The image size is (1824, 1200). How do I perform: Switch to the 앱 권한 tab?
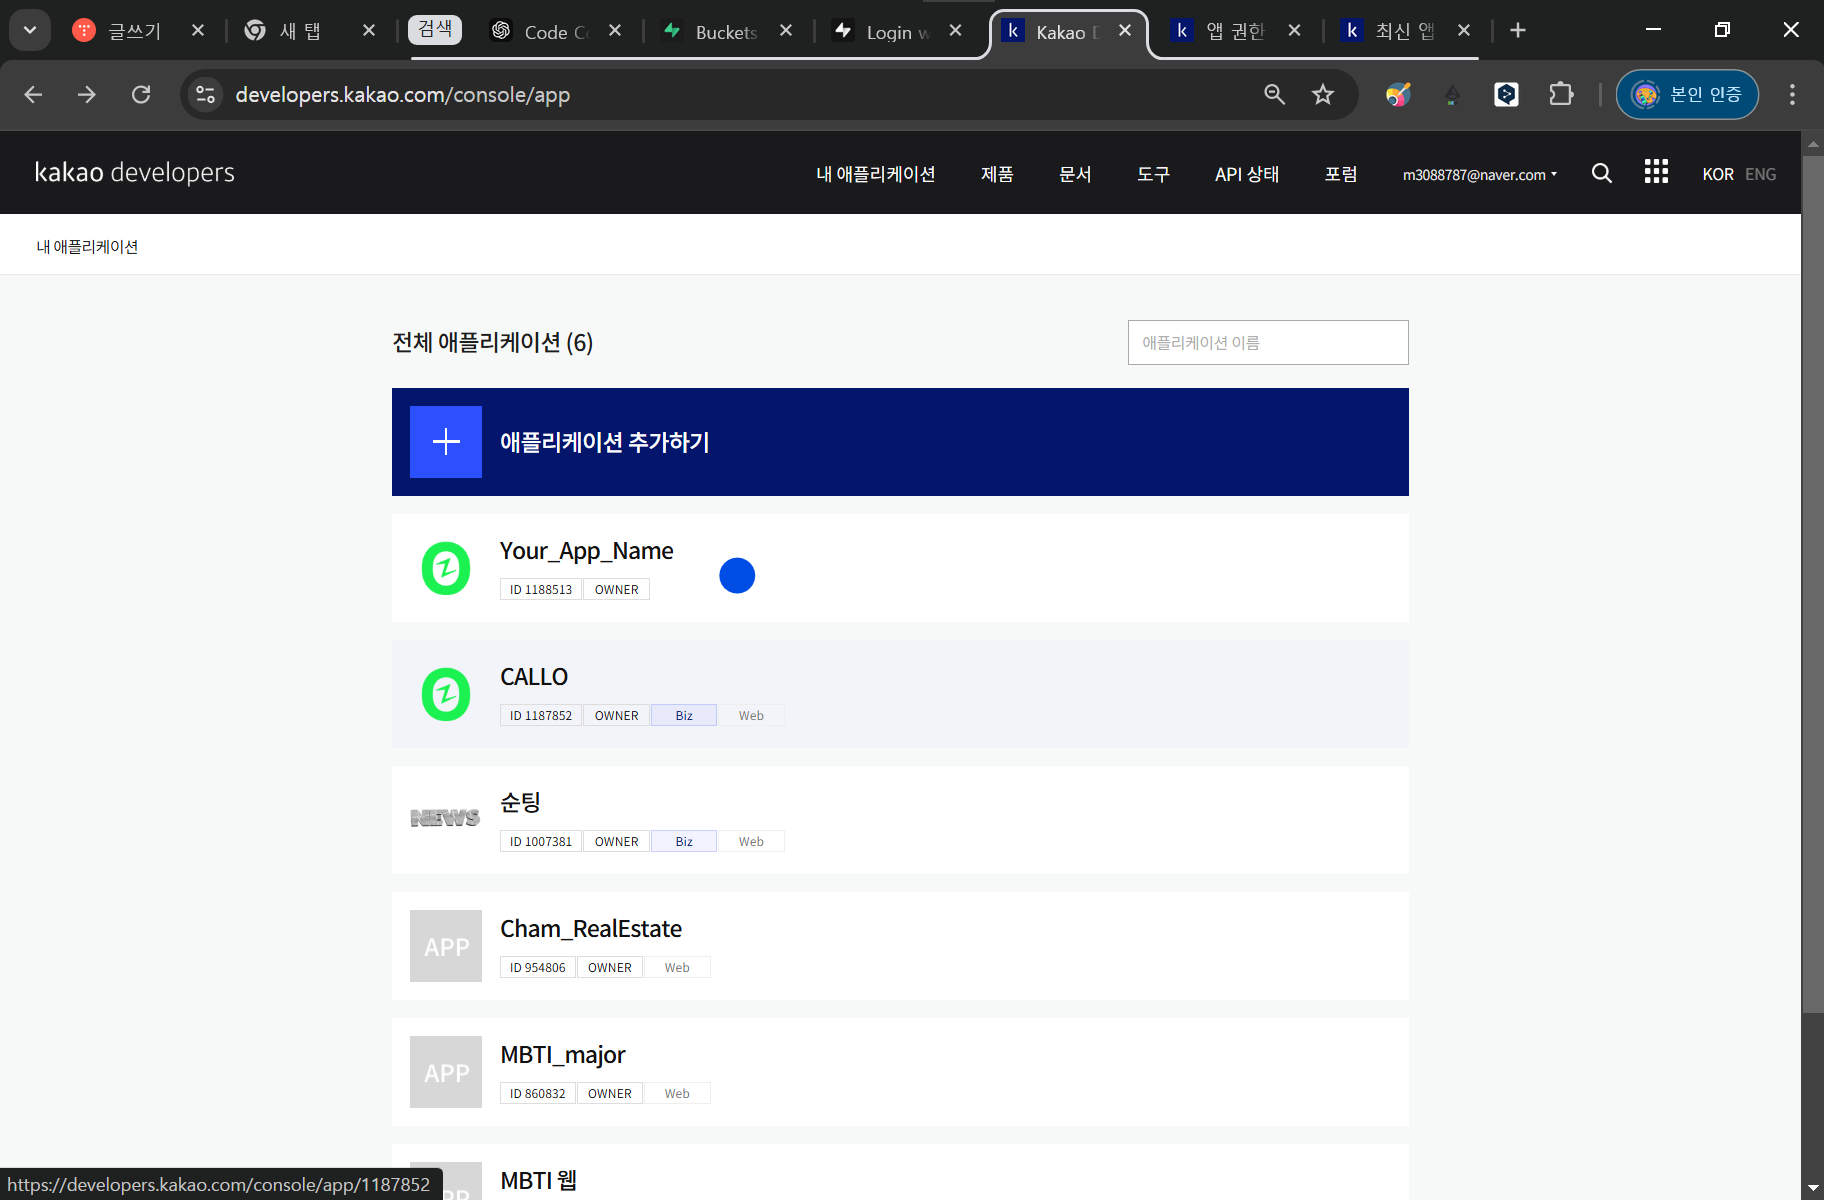[1235, 31]
